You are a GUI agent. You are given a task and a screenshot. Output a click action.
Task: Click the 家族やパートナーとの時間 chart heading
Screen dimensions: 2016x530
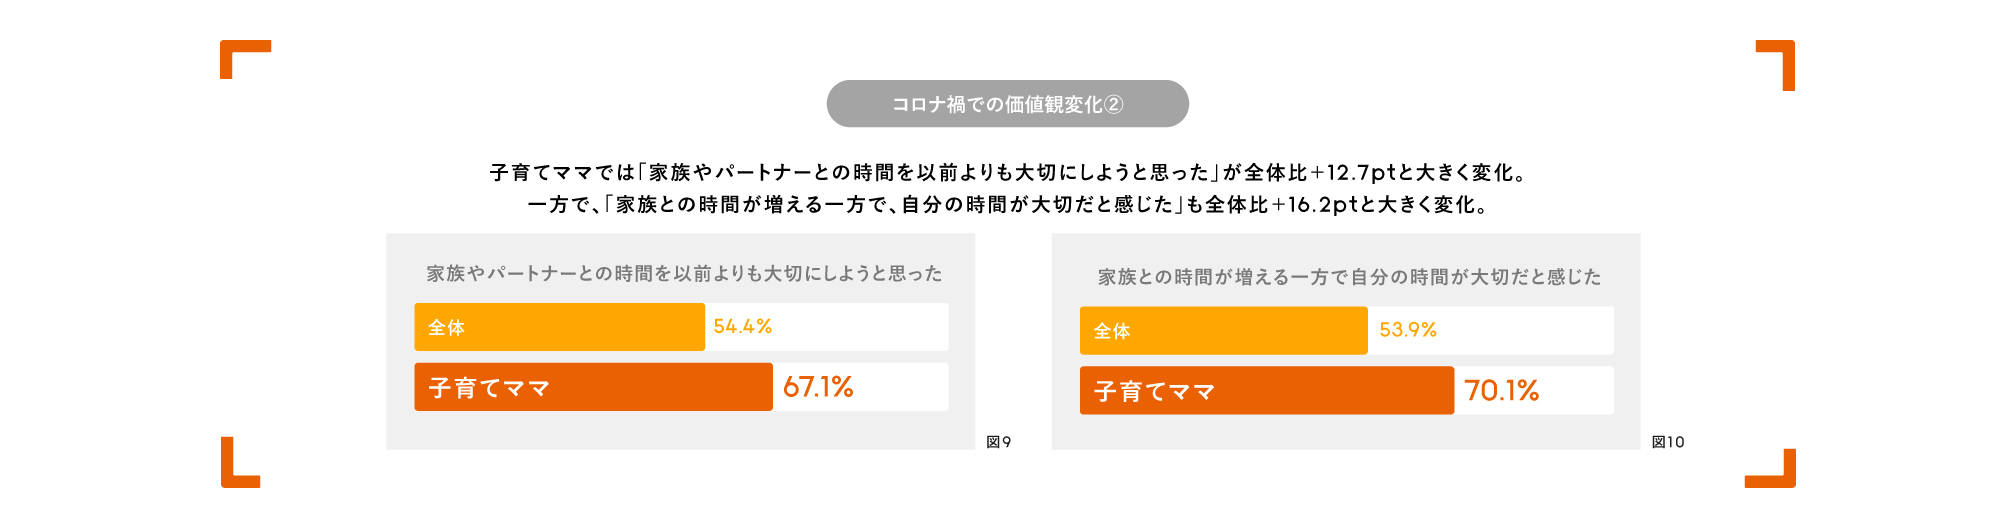click(x=684, y=274)
